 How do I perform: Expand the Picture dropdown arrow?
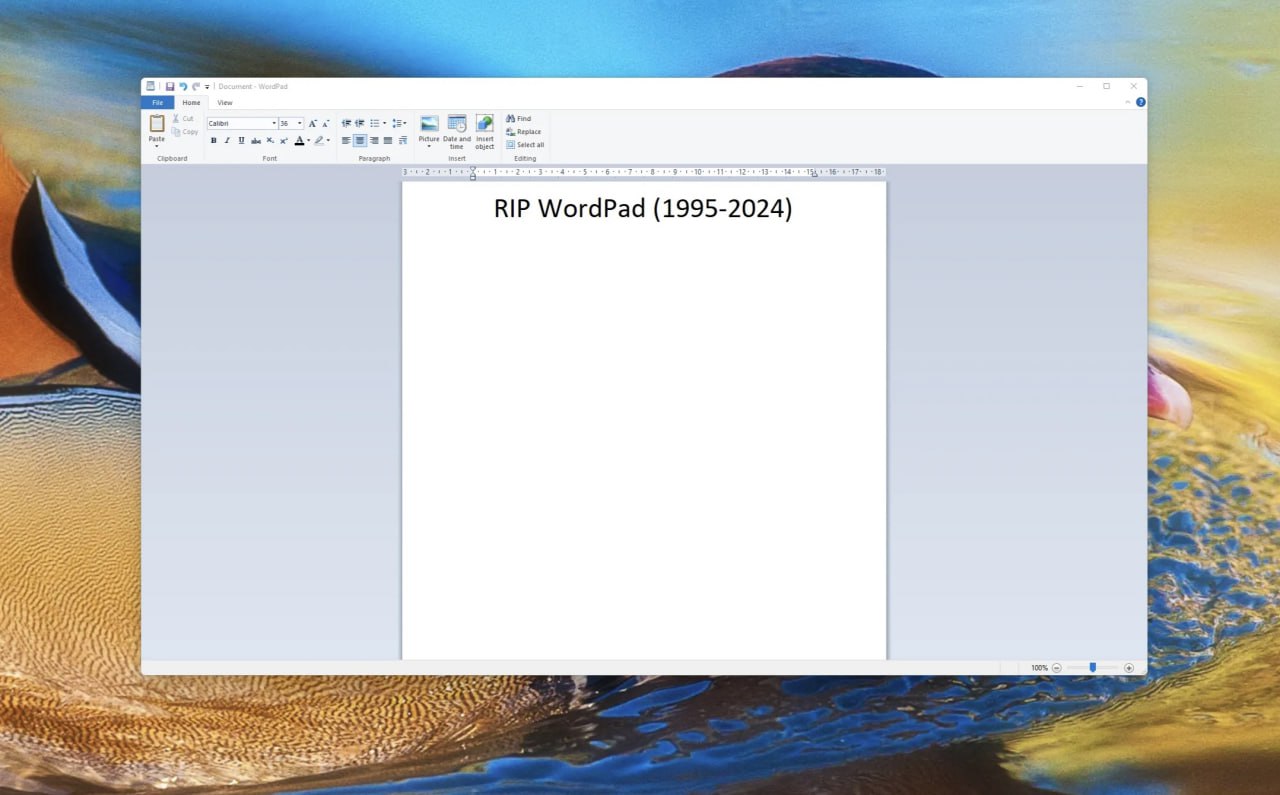(429, 146)
